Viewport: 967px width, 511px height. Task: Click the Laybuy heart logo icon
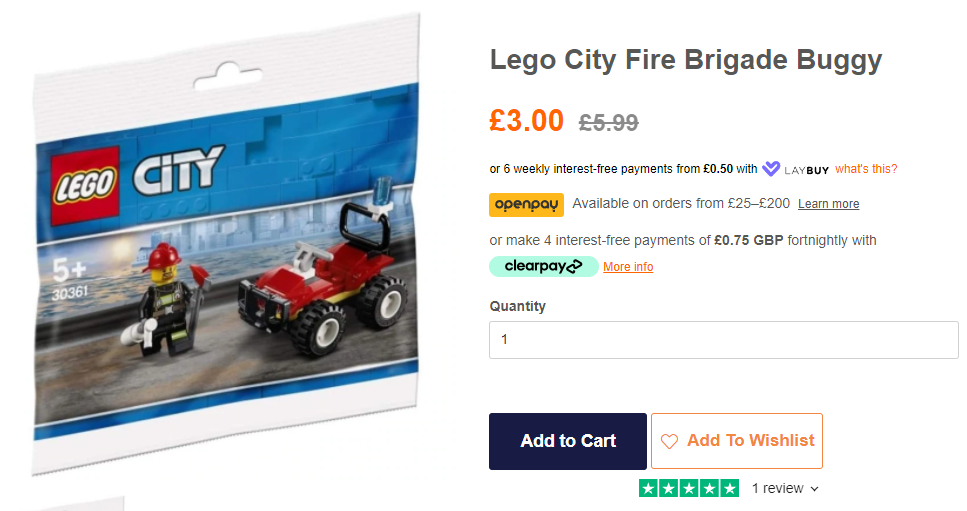(771, 169)
